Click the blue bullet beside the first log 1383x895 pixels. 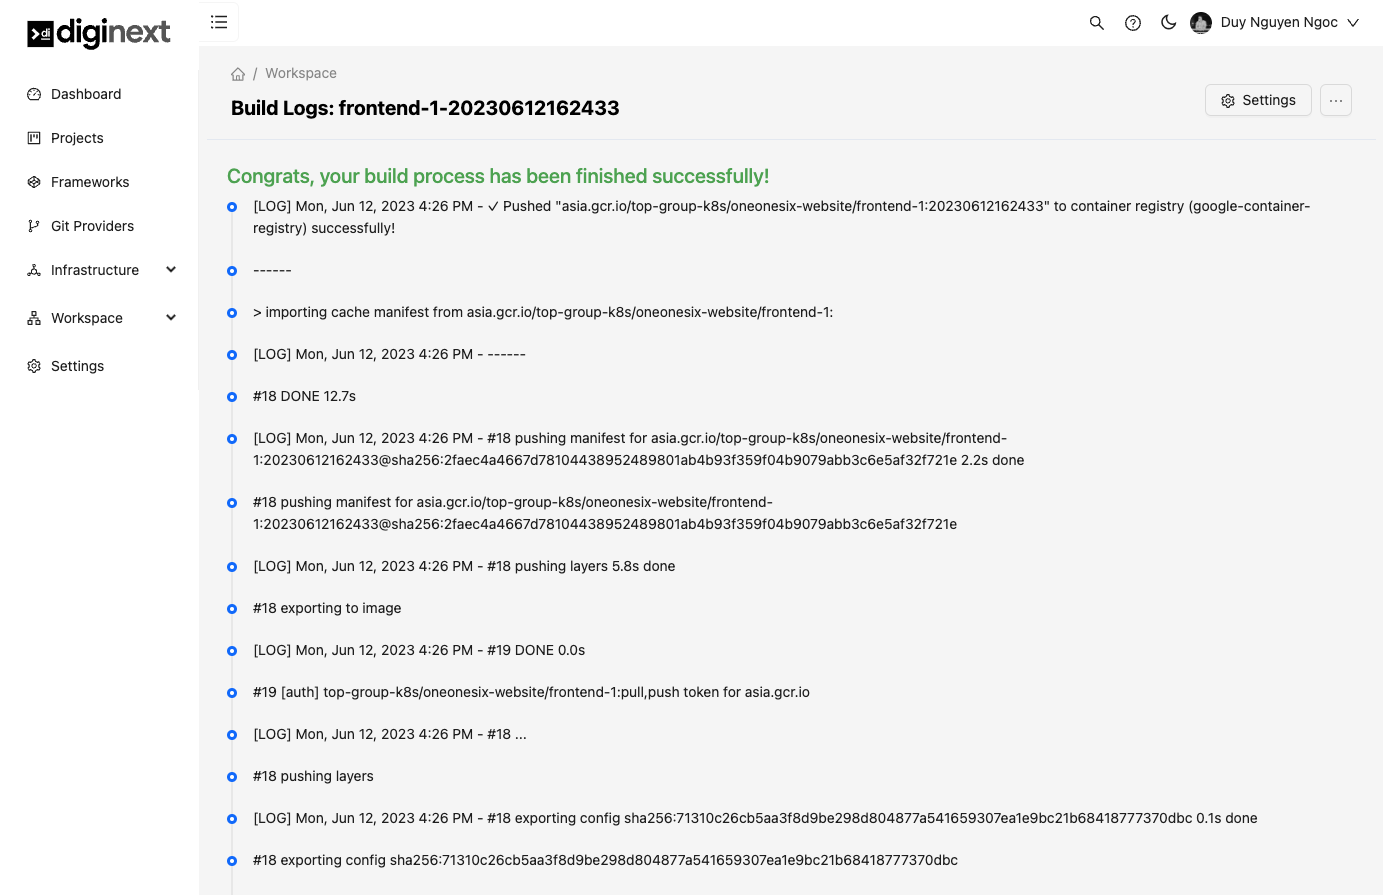[231, 206]
